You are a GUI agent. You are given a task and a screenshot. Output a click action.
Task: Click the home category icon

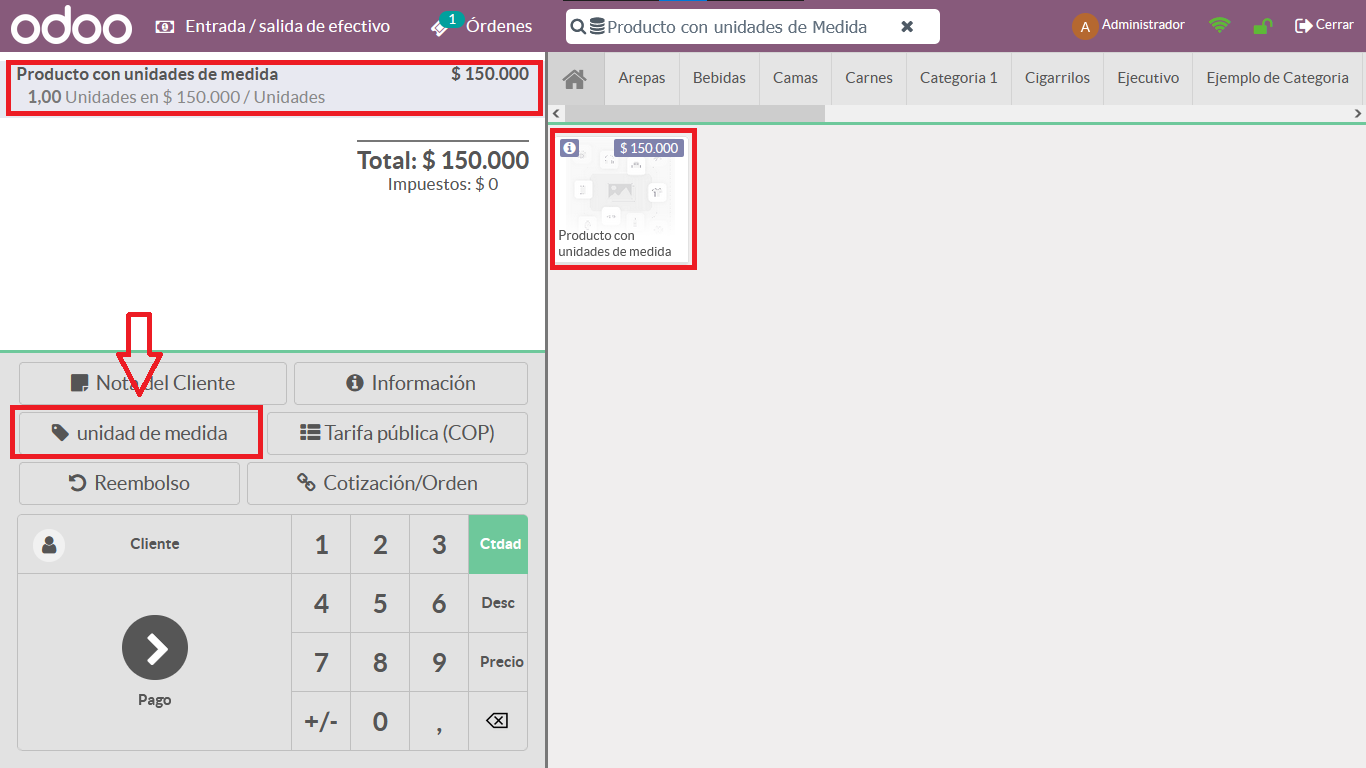[575, 78]
